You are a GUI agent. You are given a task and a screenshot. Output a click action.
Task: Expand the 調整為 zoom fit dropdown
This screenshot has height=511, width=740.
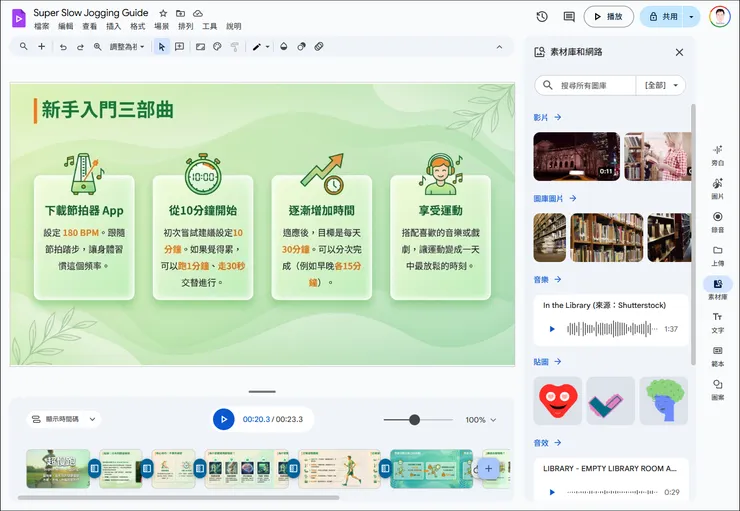[127, 47]
